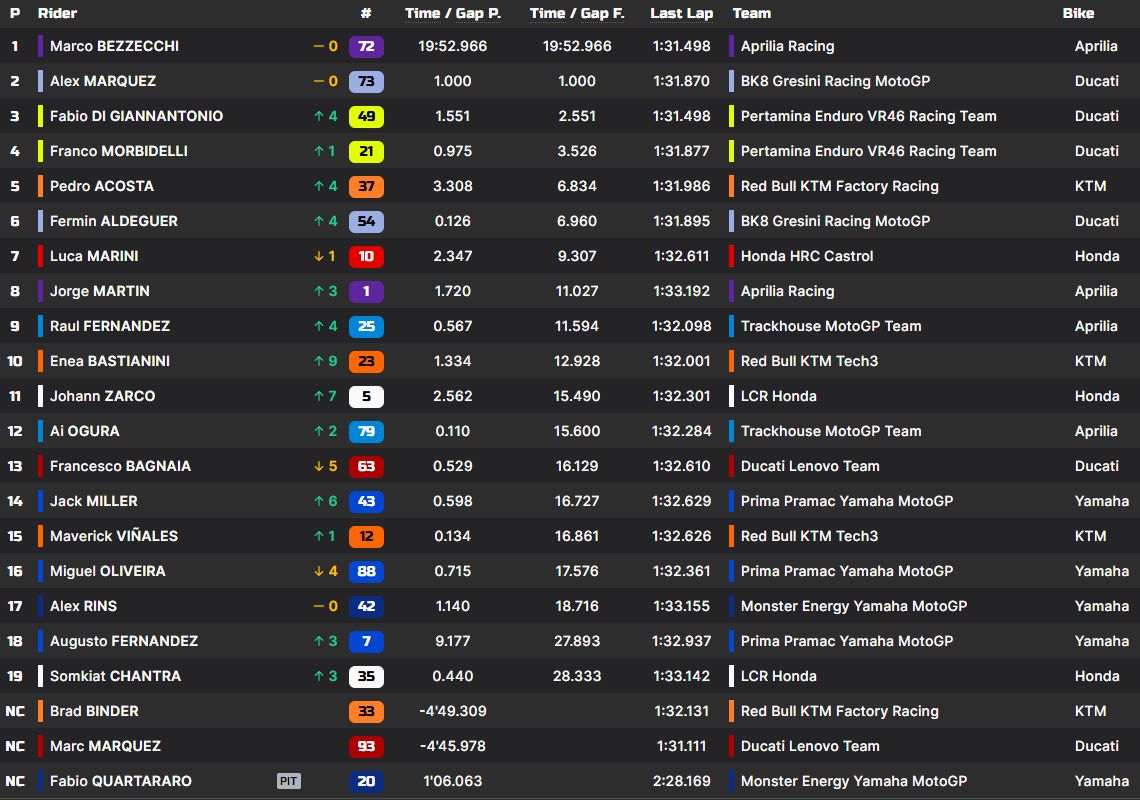Click Marc Marquez's last lap 1:31.111
The height and width of the screenshot is (800, 1140).
tap(681, 746)
